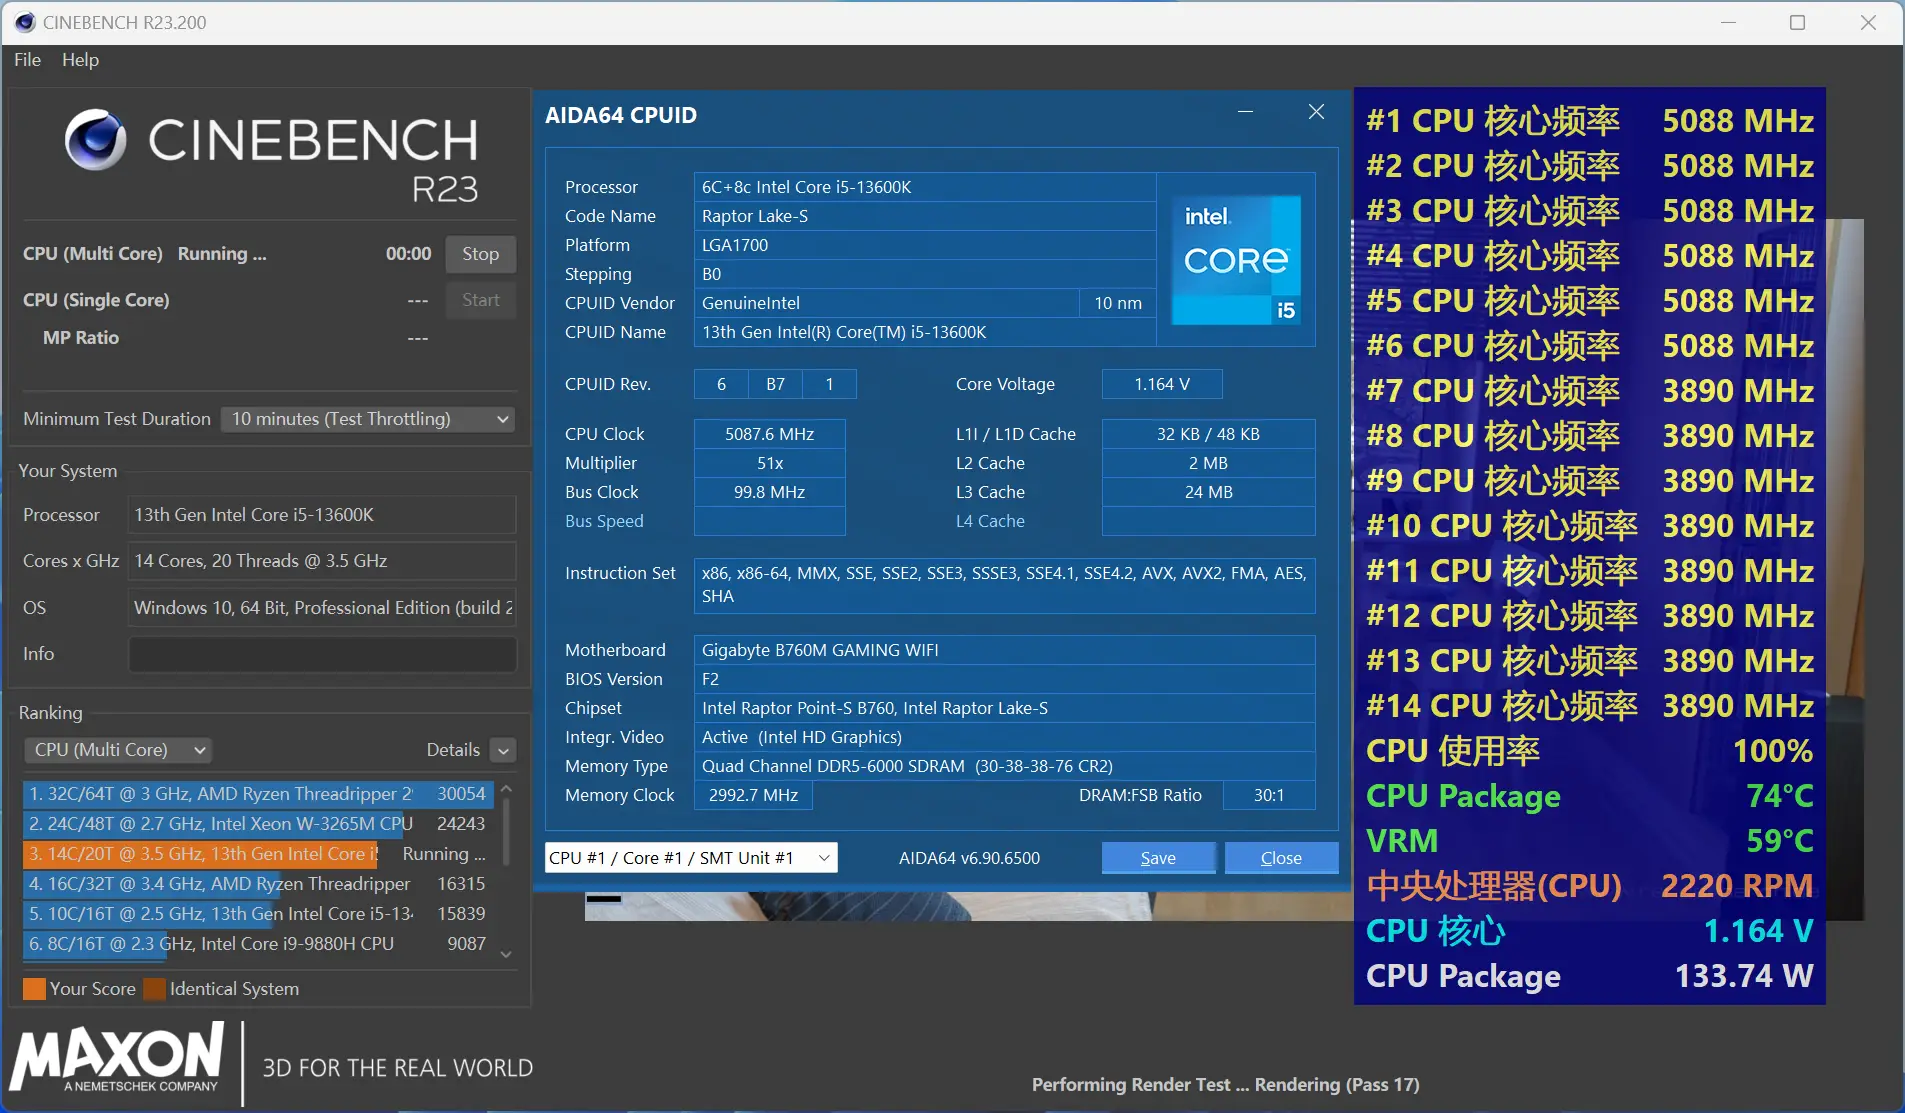The width and height of the screenshot is (1905, 1113).
Task: Click the CPU fan 2220 RPM reading
Action: (1589, 886)
